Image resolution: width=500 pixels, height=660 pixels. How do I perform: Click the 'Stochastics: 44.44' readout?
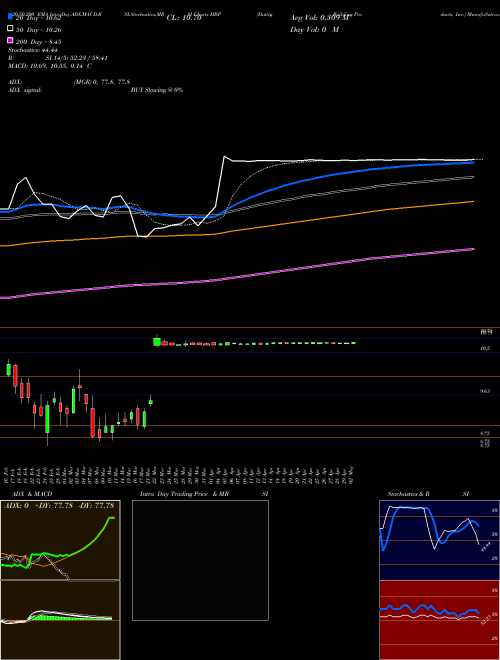(32, 50)
